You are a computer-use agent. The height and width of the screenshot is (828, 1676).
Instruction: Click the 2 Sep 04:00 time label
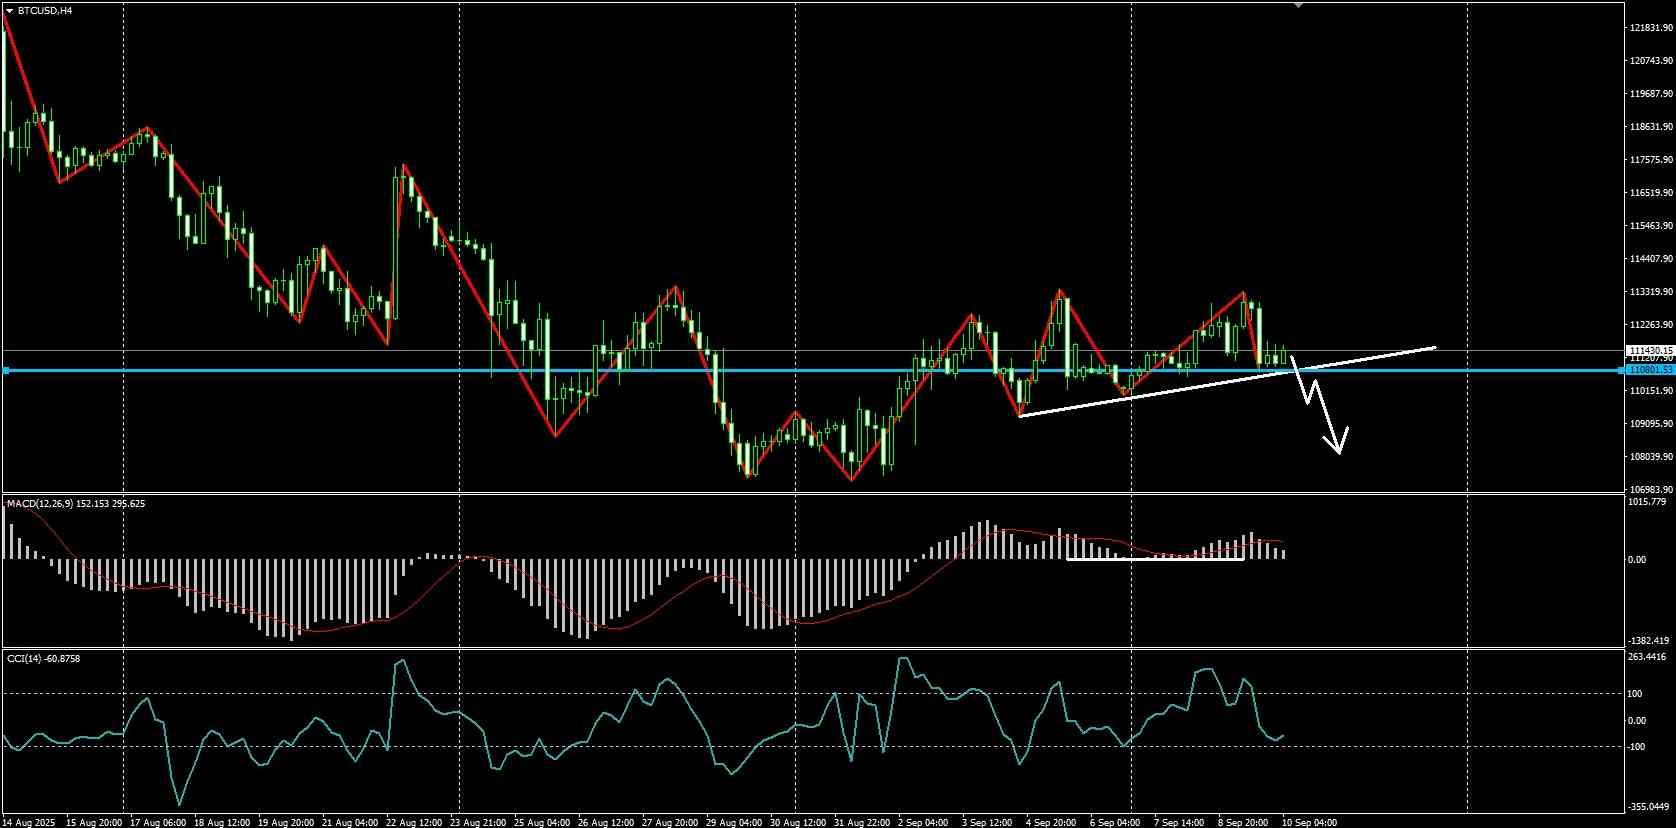923,822
